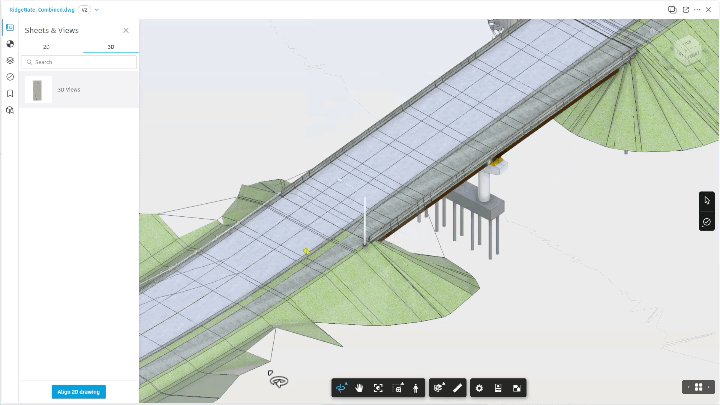Toggle the Model Browser panel button
This screenshot has height=405, width=720.
point(498,388)
